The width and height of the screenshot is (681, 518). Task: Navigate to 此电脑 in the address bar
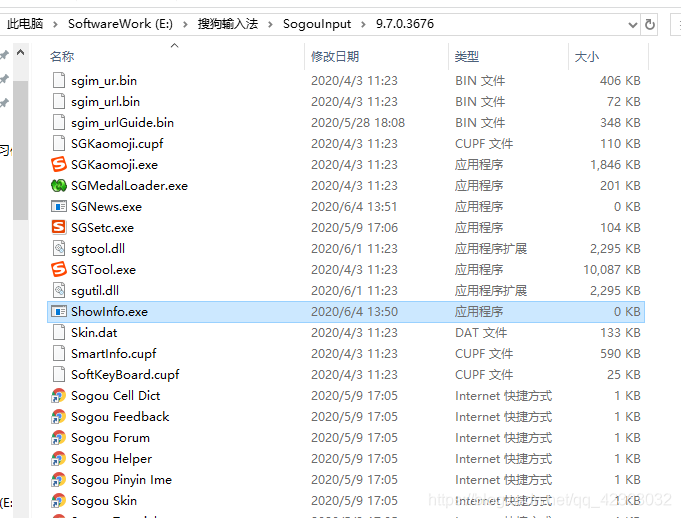pyautogui.click(x=25, y=24)
